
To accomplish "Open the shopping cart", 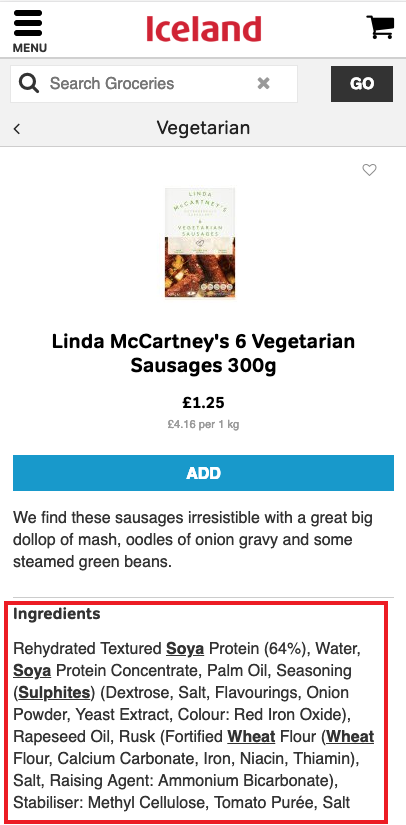I will [380, 26].
